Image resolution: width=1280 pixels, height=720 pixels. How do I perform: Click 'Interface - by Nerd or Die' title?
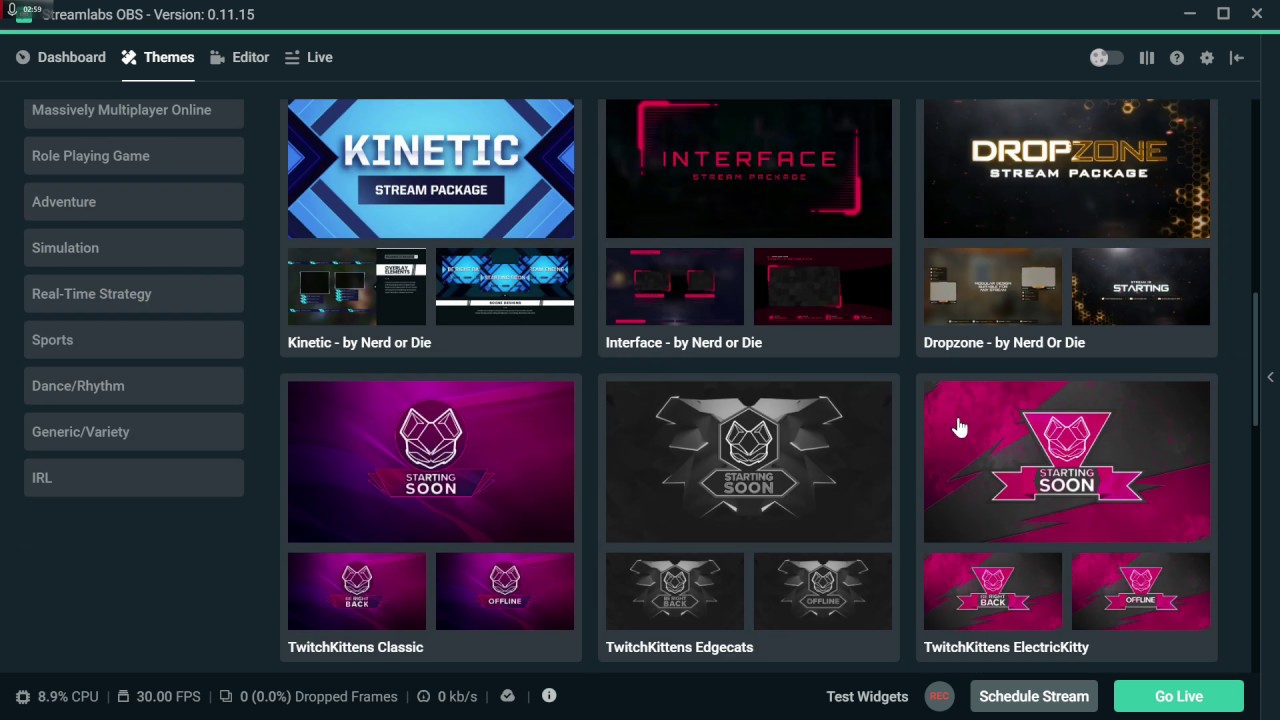coord(684,342)
